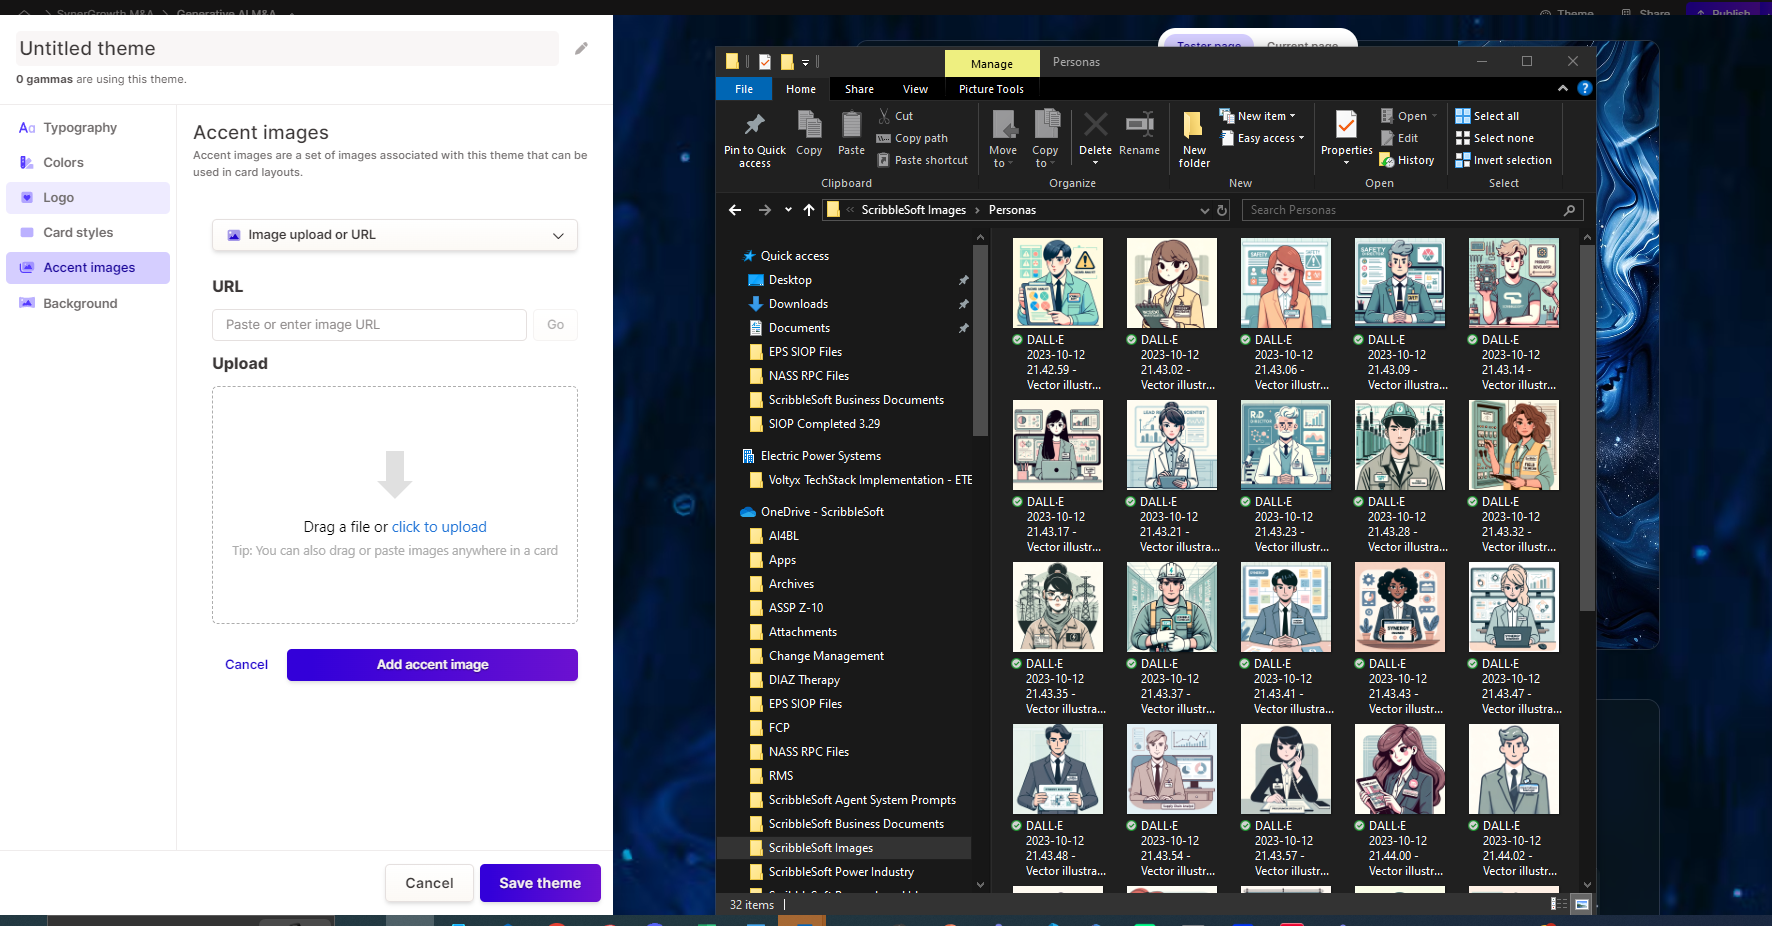1772x926 pixels.
Task: Switch to large icons view in status bar
Action: 1582,904
